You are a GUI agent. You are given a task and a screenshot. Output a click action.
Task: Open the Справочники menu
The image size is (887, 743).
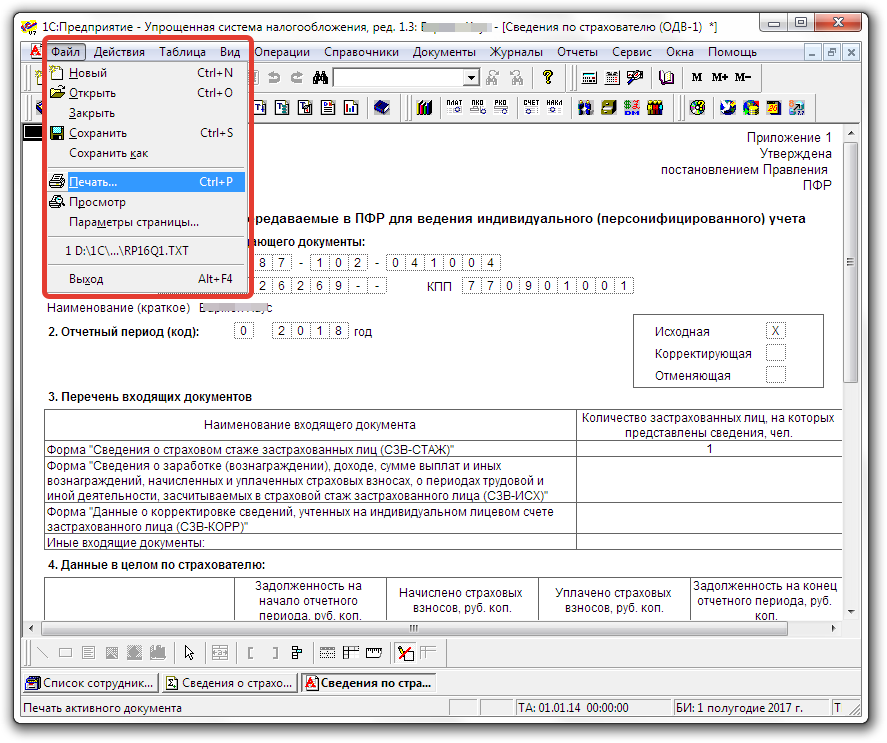tap(361, 52)
